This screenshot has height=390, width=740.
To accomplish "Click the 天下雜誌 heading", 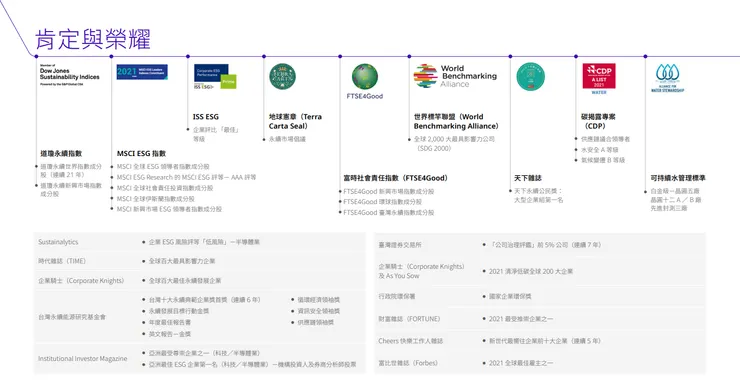I will tap(528, 178).
